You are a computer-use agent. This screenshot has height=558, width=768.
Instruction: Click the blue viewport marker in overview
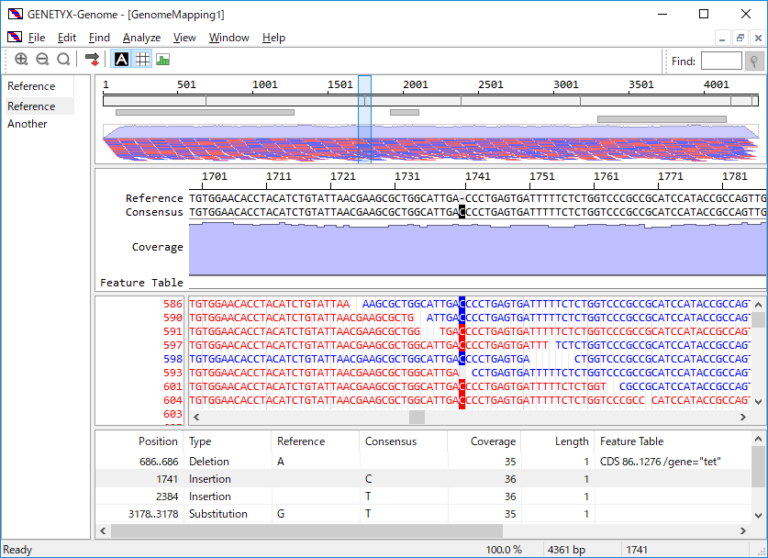coord(365,119)
